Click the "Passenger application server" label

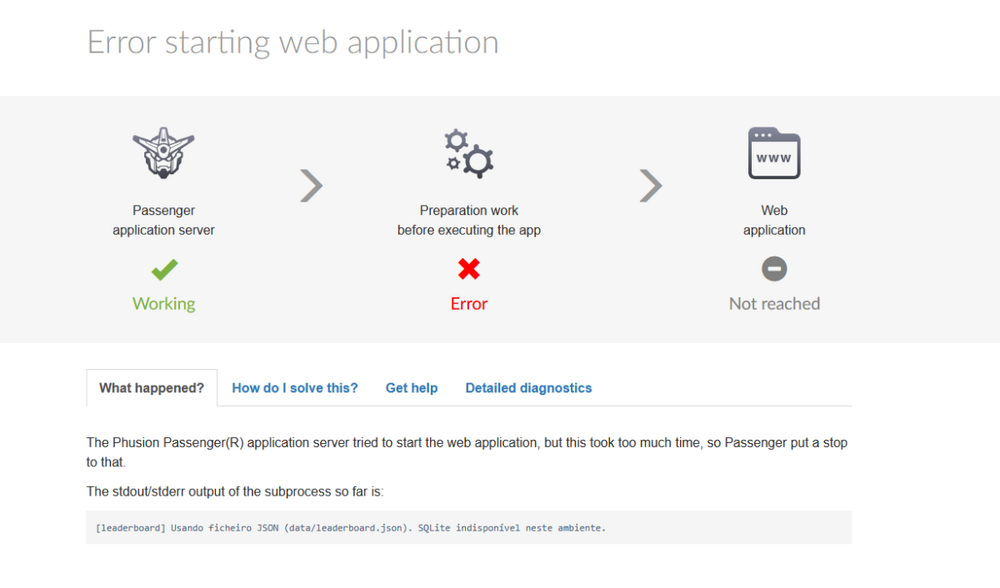point(164,220)
